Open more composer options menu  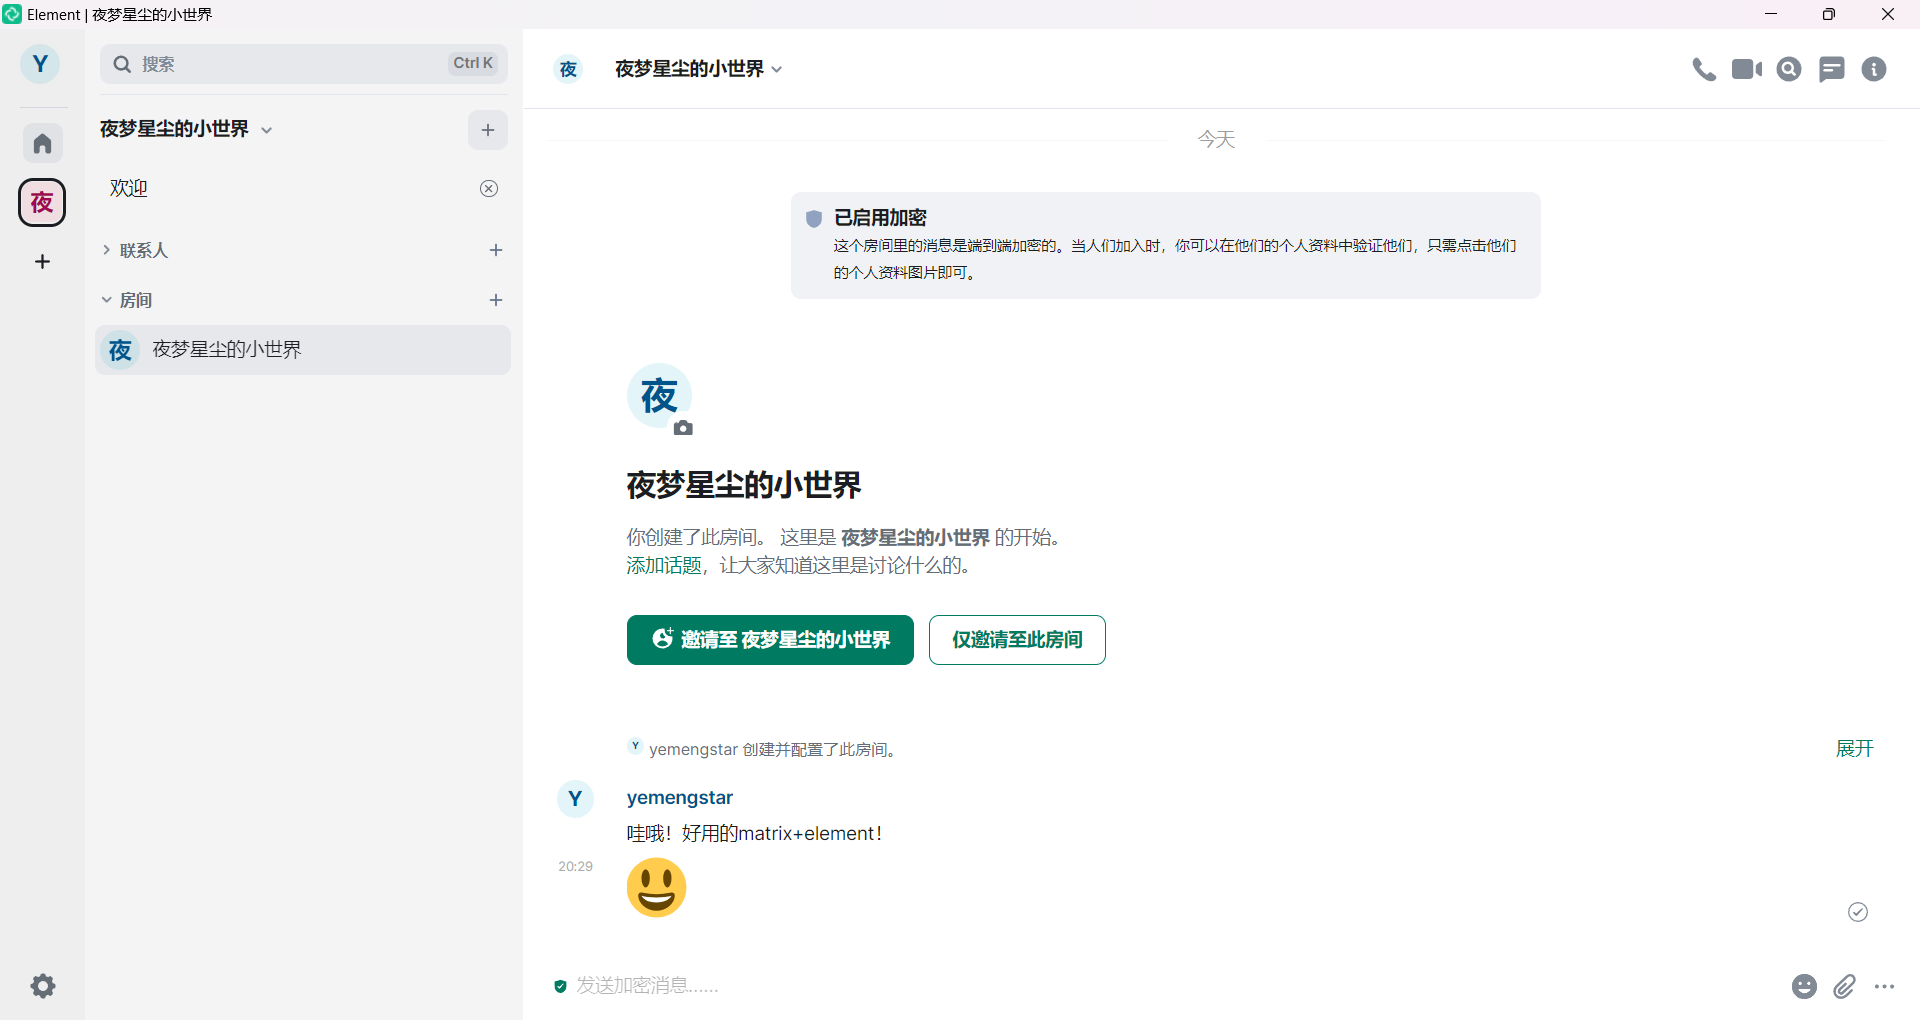(1885, 987)
